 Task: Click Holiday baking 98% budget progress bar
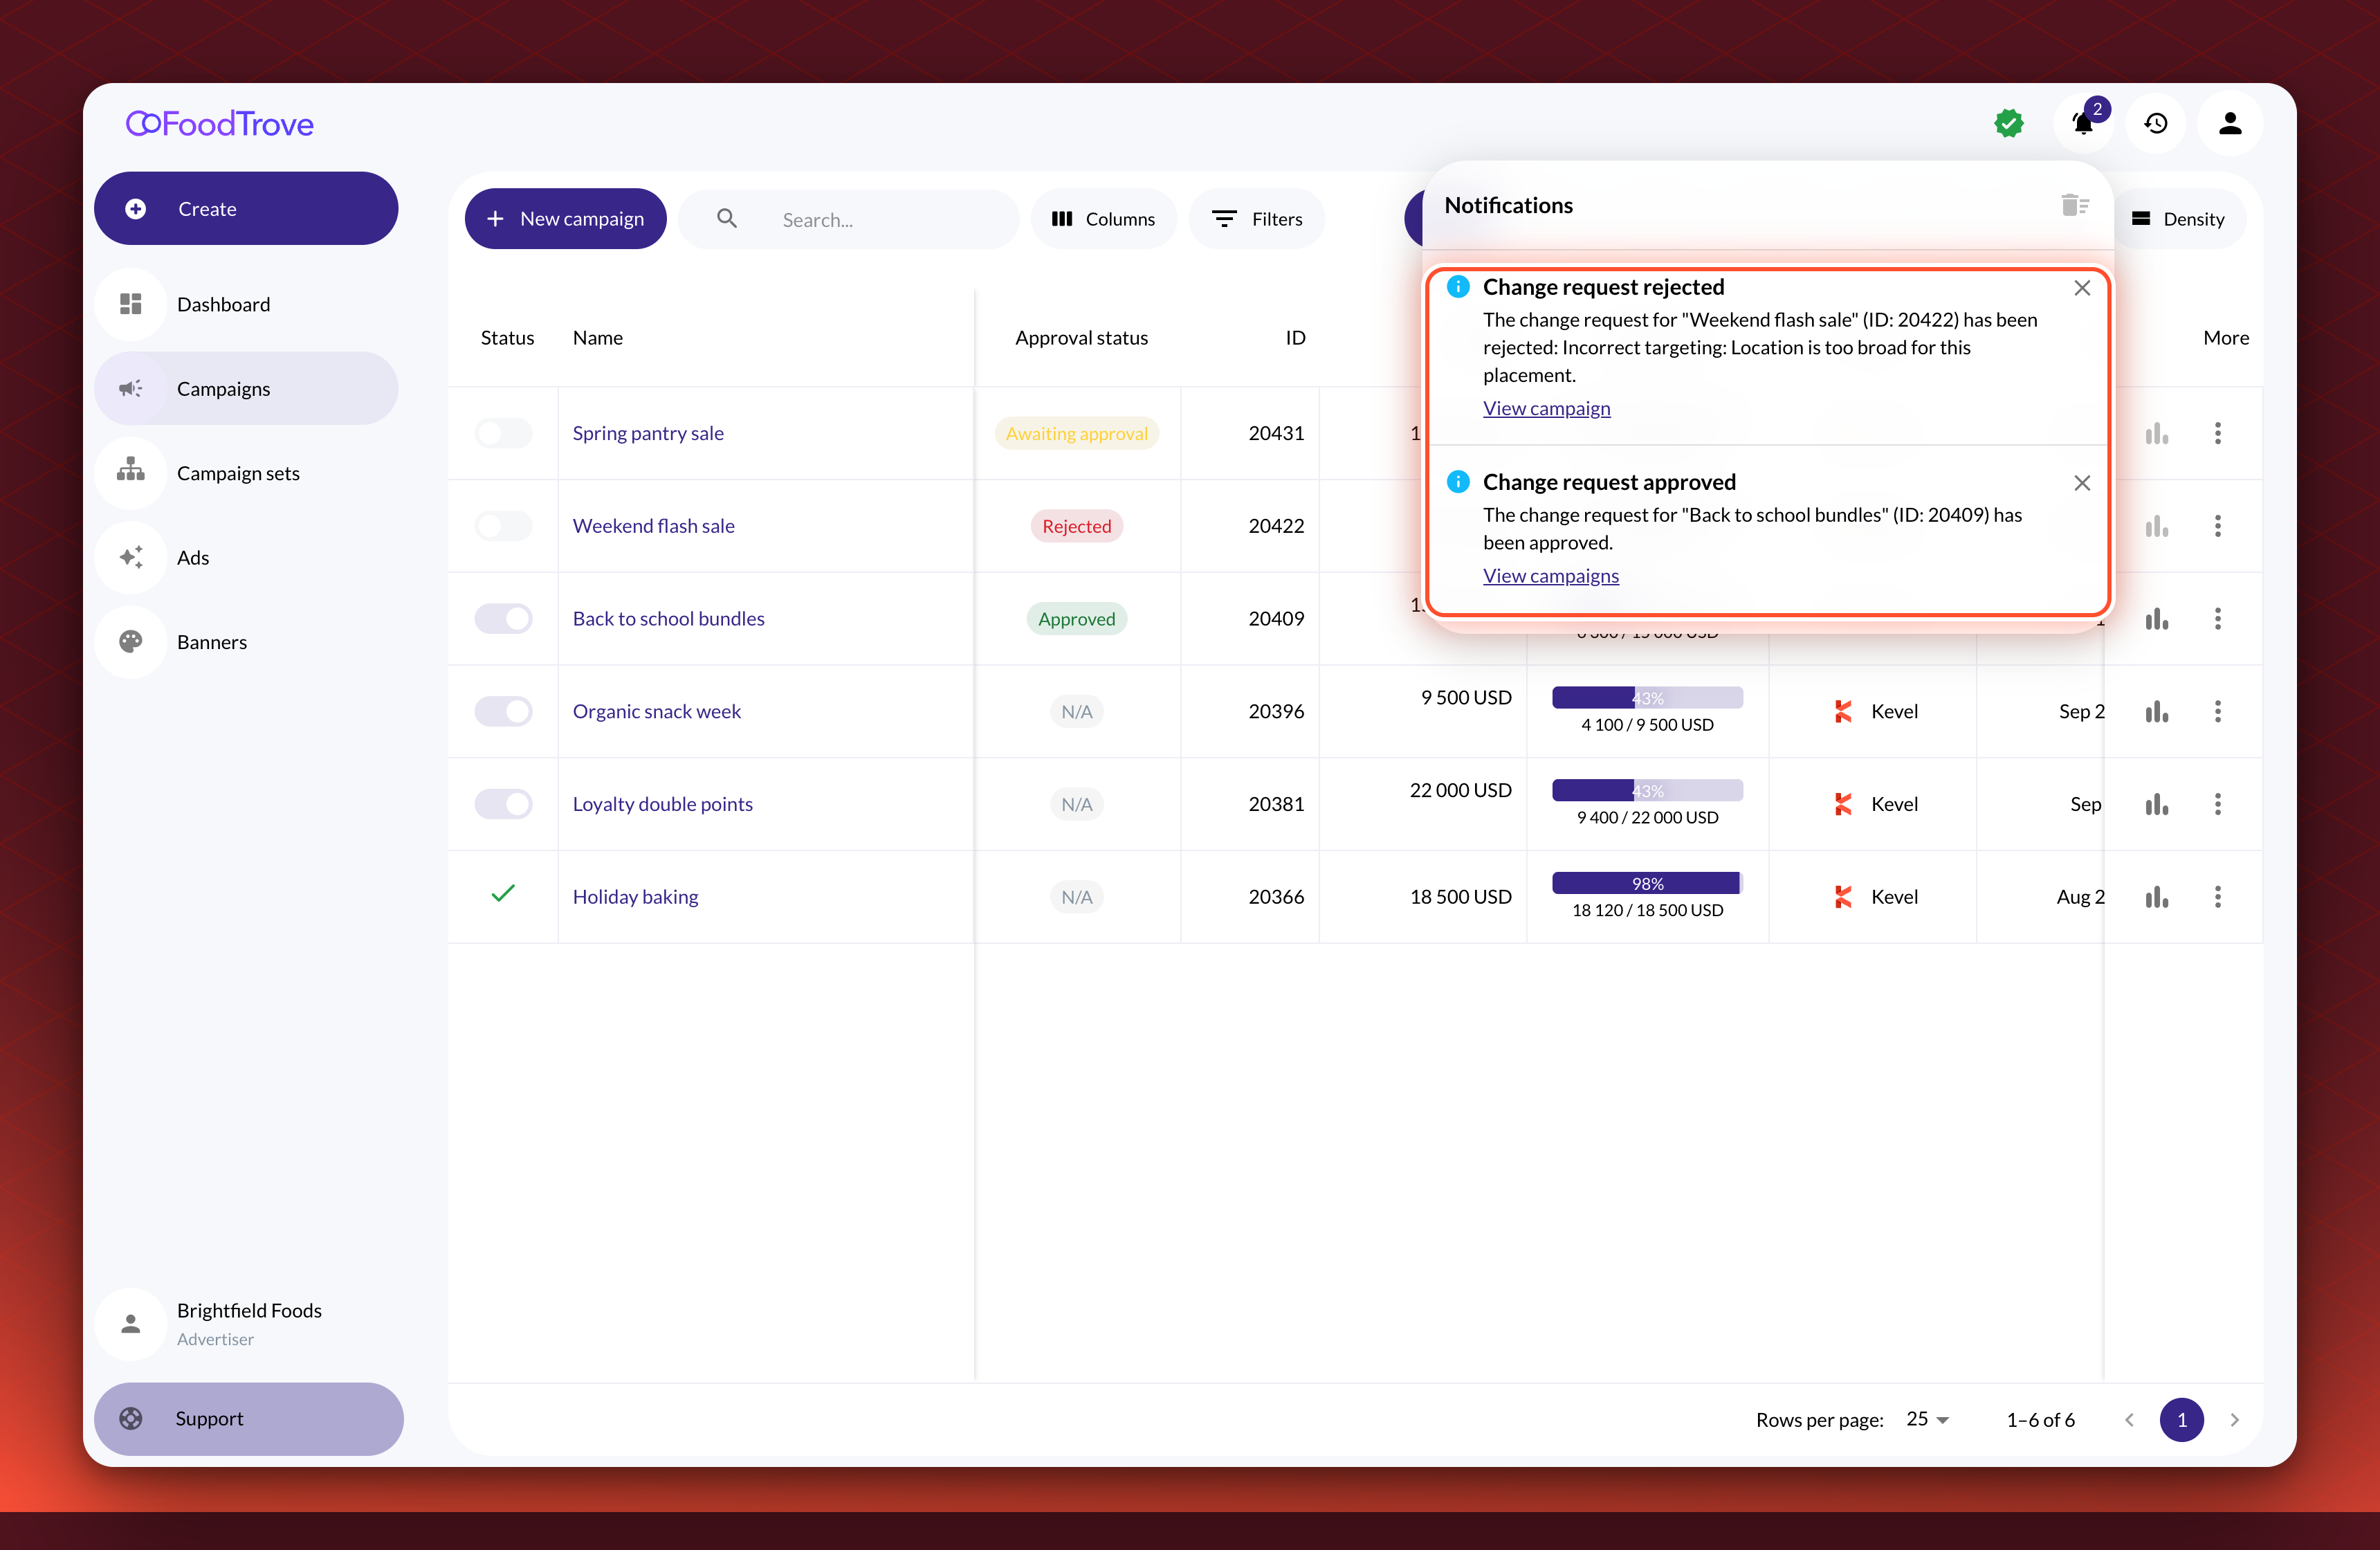pyautogui.click(x=1647, y=883)
